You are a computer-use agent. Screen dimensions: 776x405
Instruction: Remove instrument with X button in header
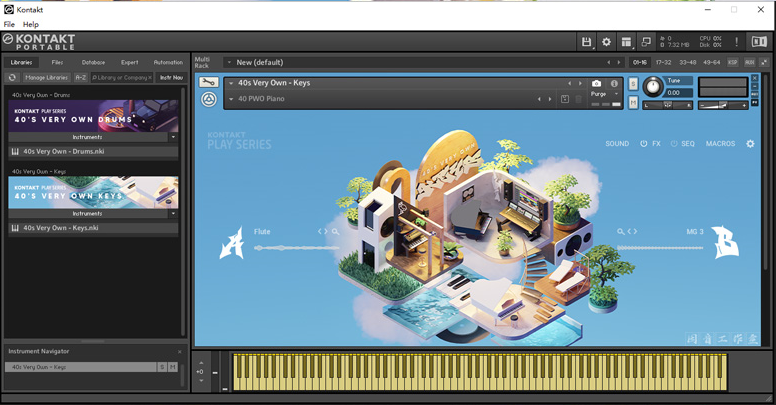pyautogui.click(x=755, y=78)
